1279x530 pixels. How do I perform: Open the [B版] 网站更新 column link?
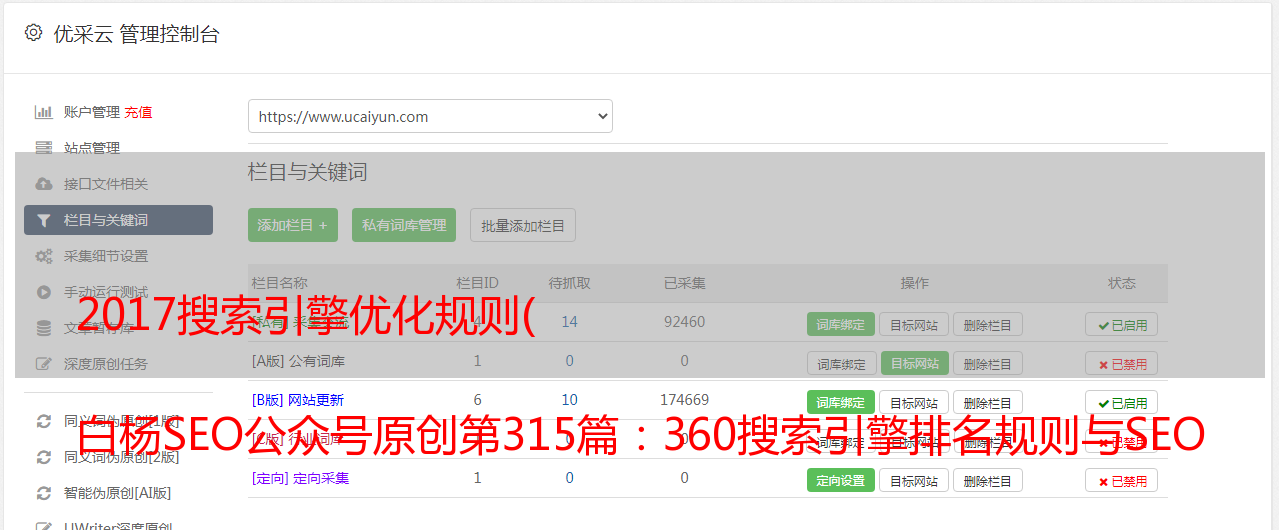[298, 400]
